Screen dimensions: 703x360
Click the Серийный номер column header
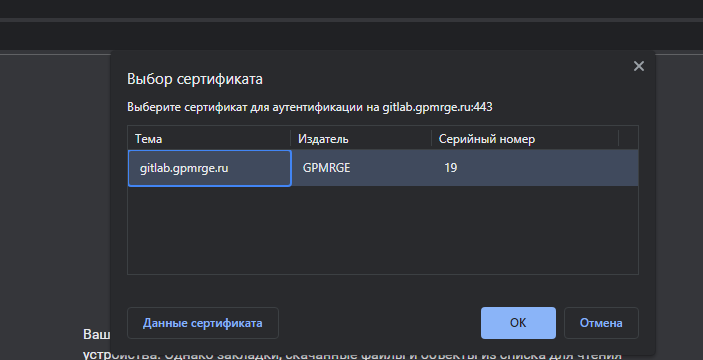(525, 139)
